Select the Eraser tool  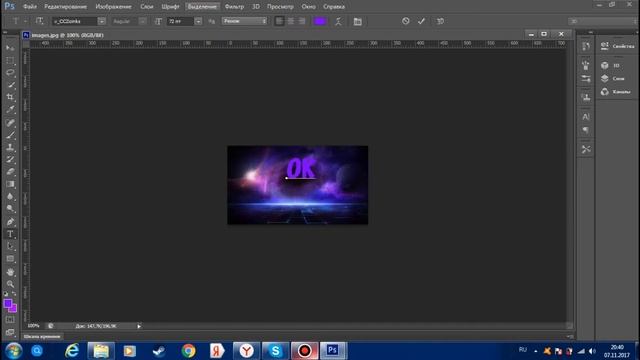click(10, 172)
